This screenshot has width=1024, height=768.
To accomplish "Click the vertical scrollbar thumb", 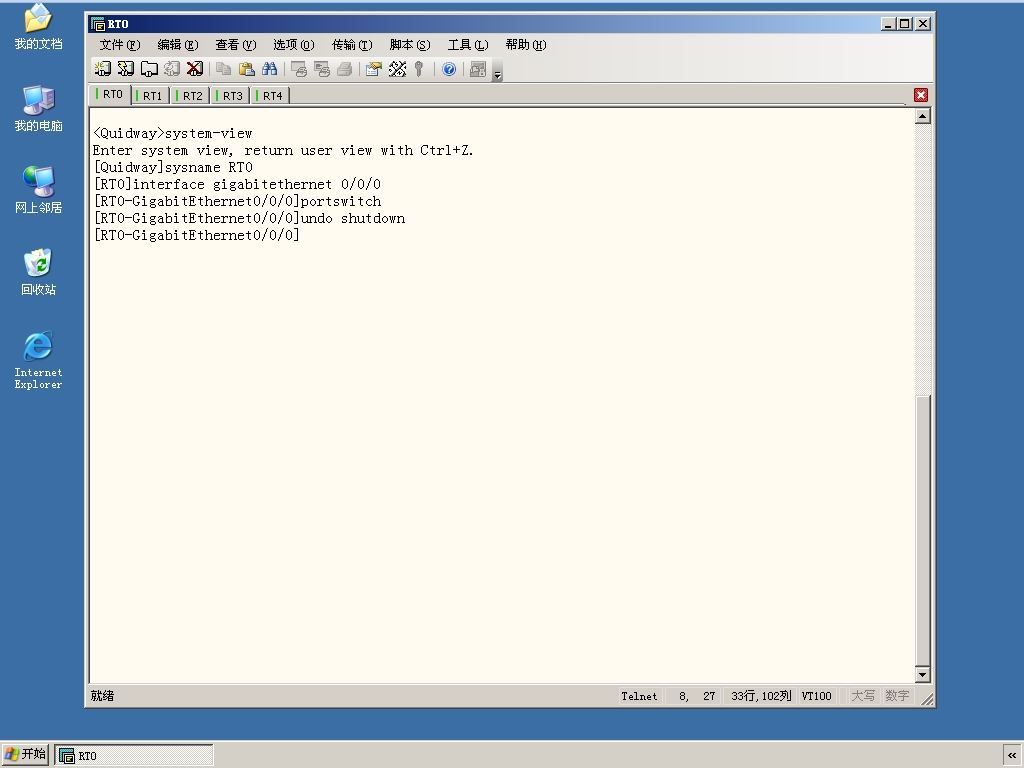I will pyautogui.click(x=922, y=530).
